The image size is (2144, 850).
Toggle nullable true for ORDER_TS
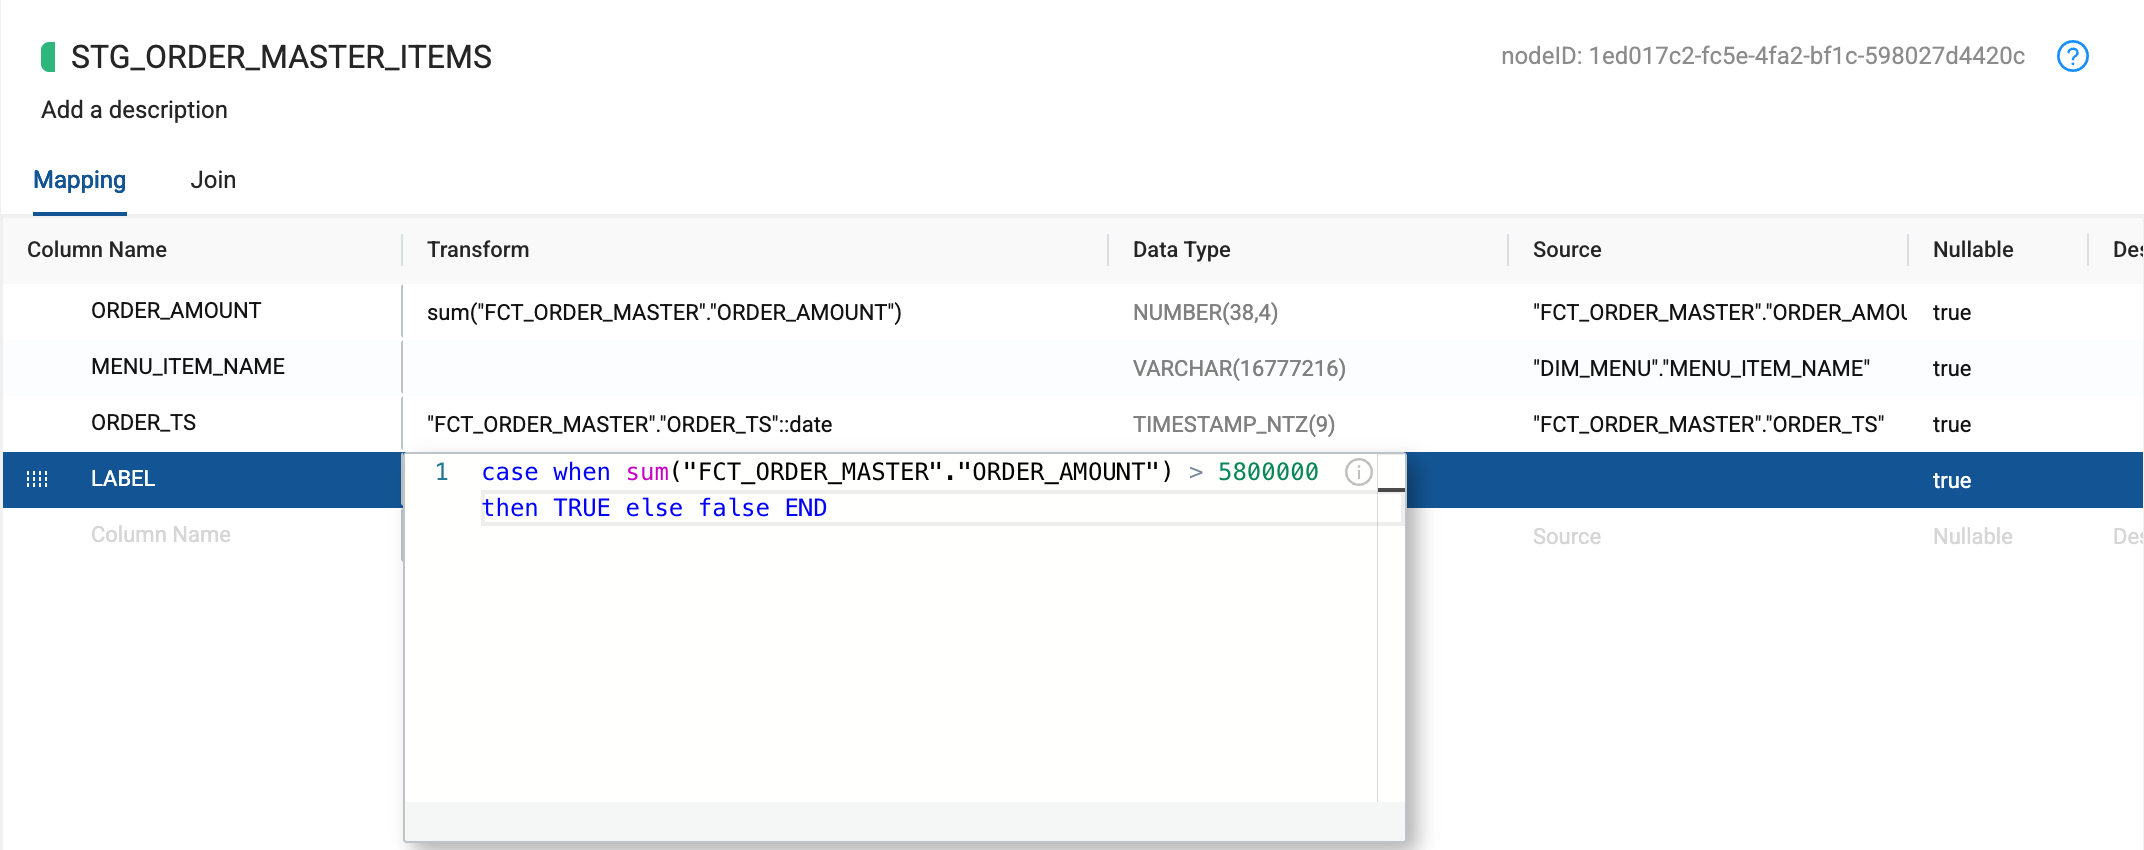pos(1952,424)
